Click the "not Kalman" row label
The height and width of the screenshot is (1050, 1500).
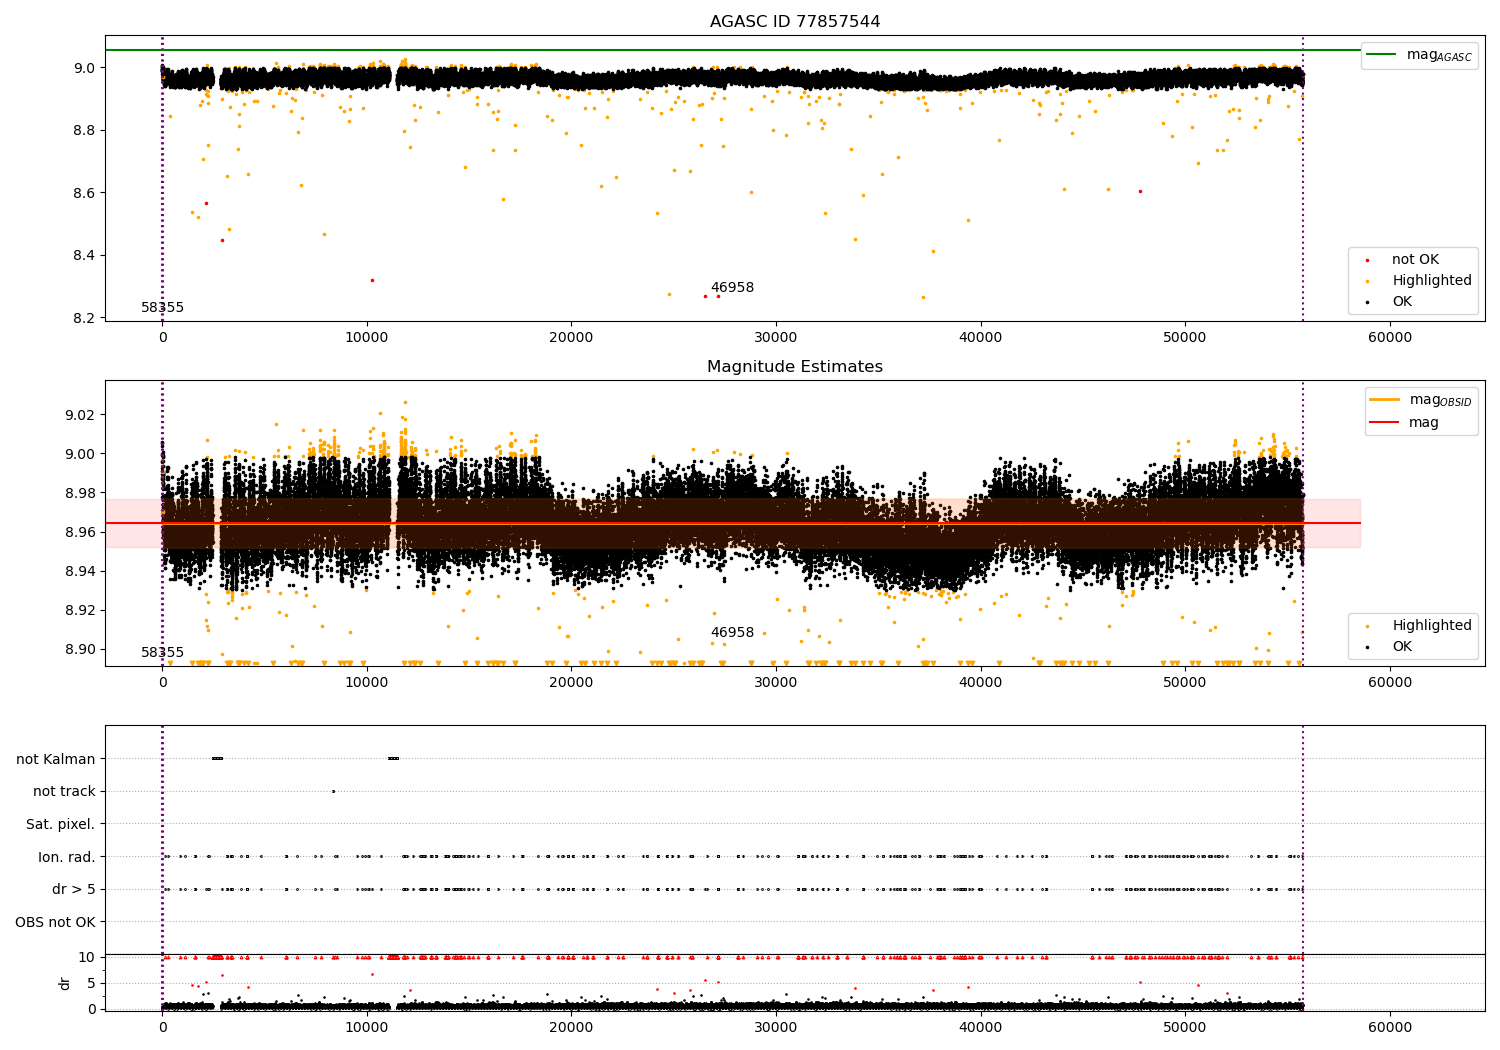56,760
